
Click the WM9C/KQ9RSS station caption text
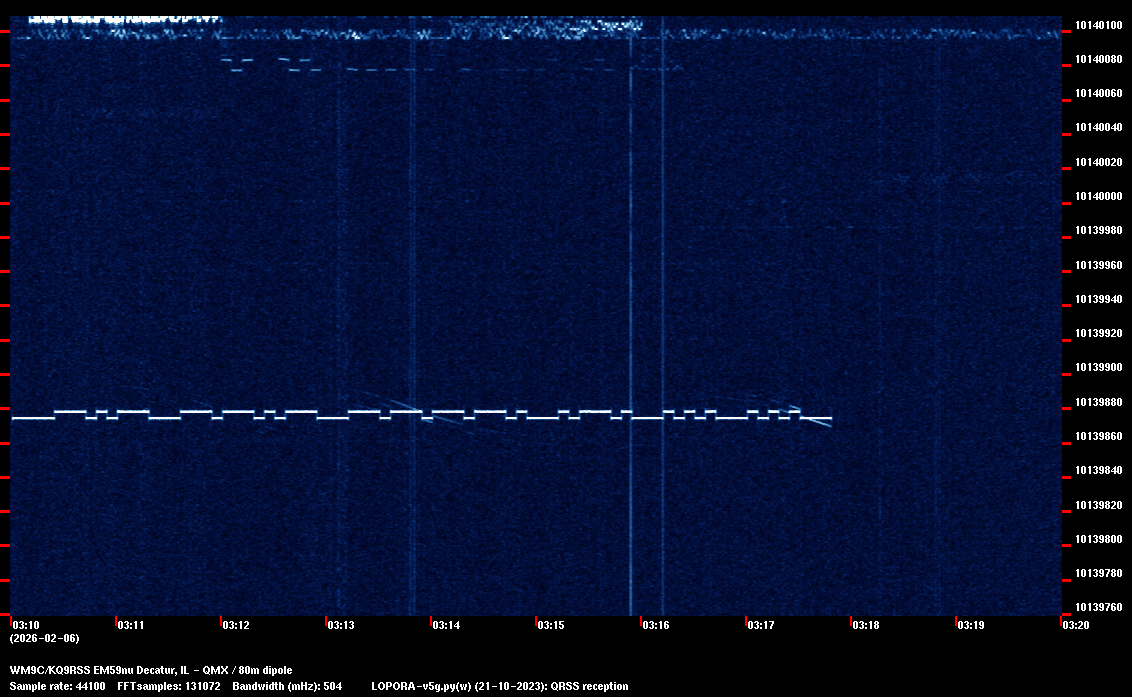(151, 670)
